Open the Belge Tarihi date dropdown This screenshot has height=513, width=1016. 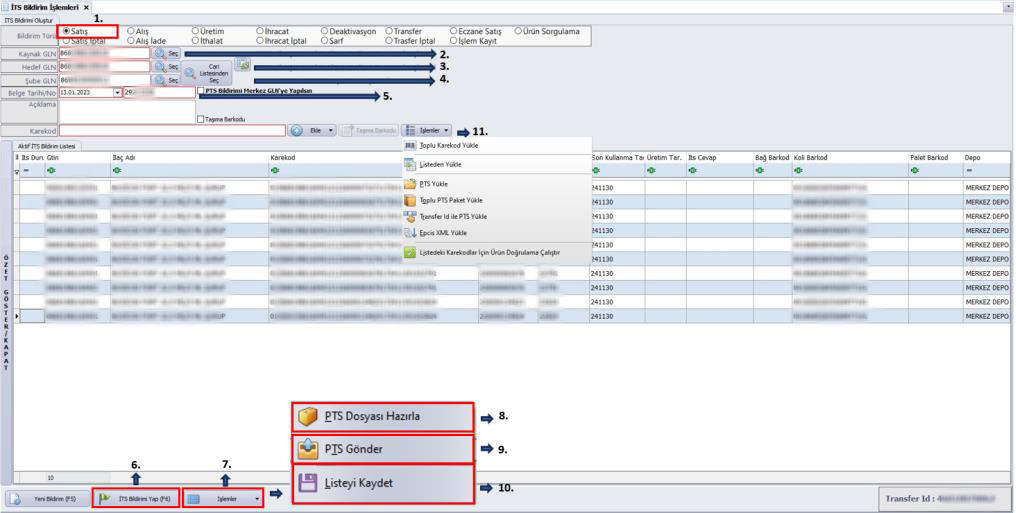pyautogui.click(x=117, y=92)
